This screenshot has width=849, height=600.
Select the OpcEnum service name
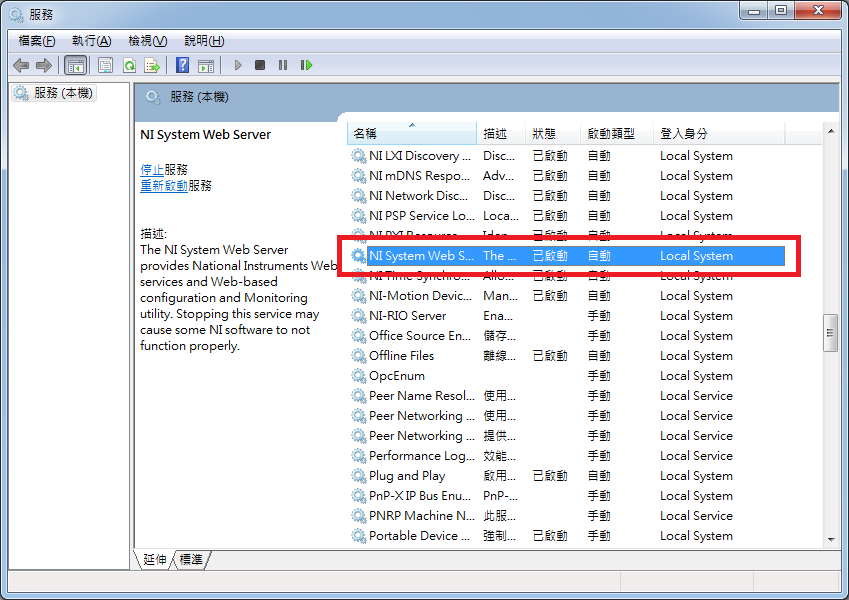(397, 376)
